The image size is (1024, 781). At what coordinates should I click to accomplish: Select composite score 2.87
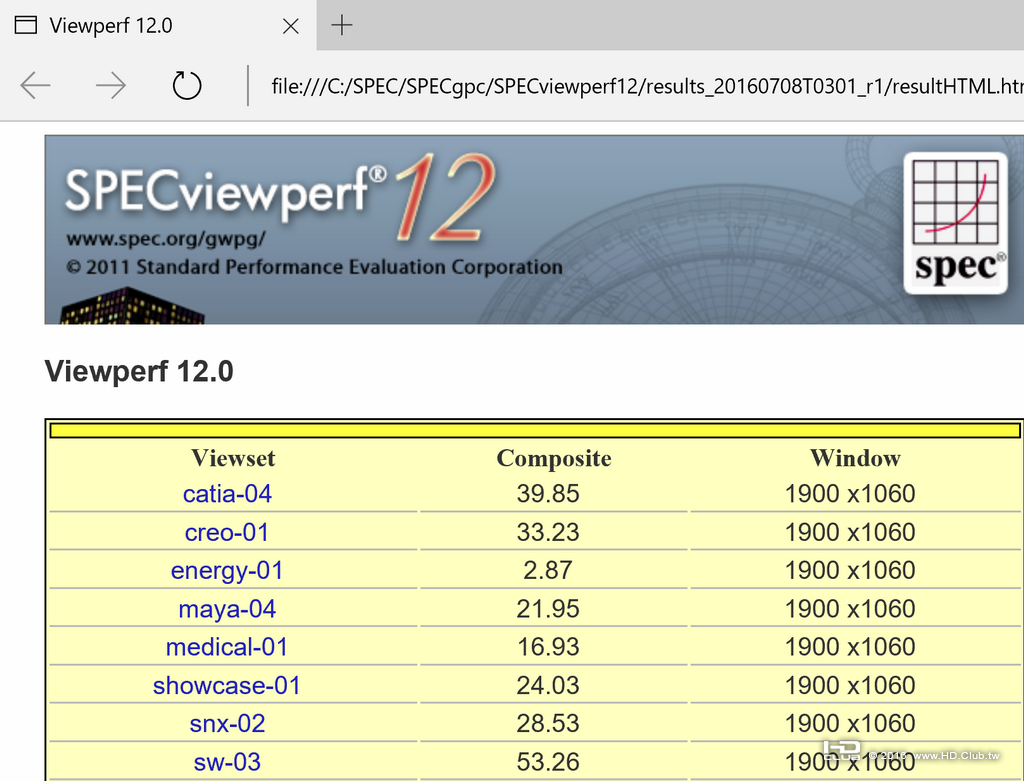548,571
